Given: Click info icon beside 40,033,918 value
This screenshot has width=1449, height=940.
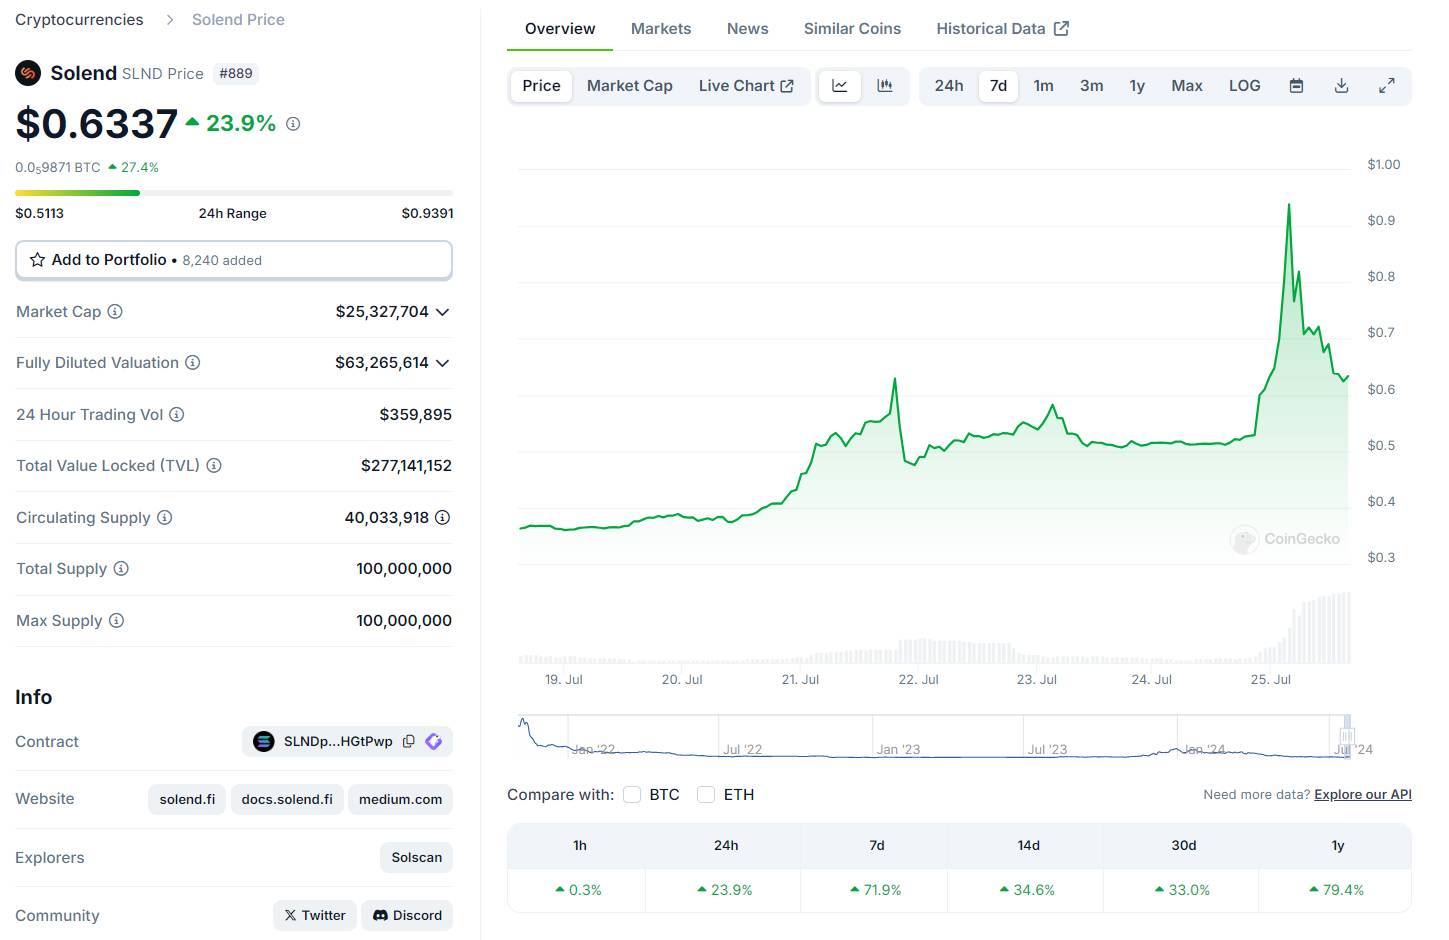Looking at the screenshot, I should pos(443,518).
